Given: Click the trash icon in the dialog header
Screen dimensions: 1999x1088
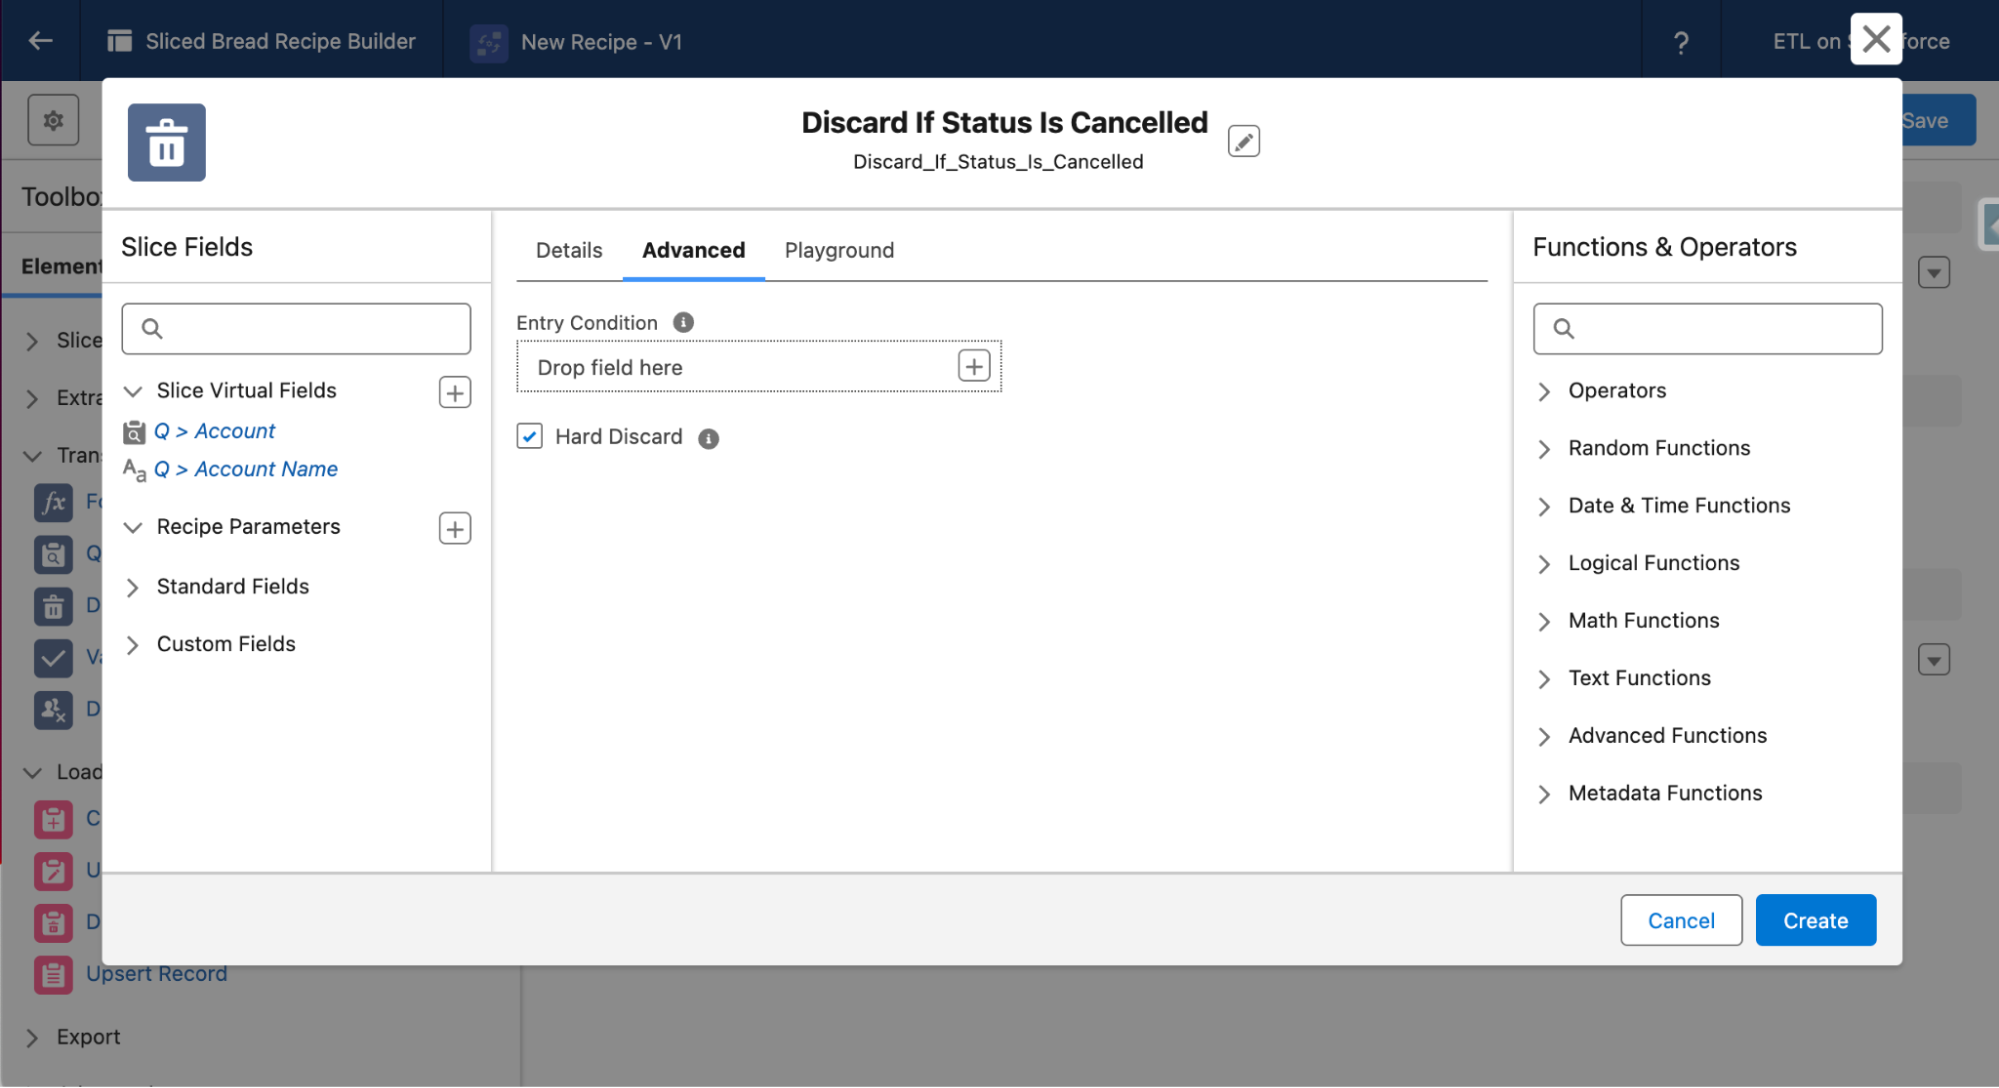Looking at the screenshot, I should 166,142.
